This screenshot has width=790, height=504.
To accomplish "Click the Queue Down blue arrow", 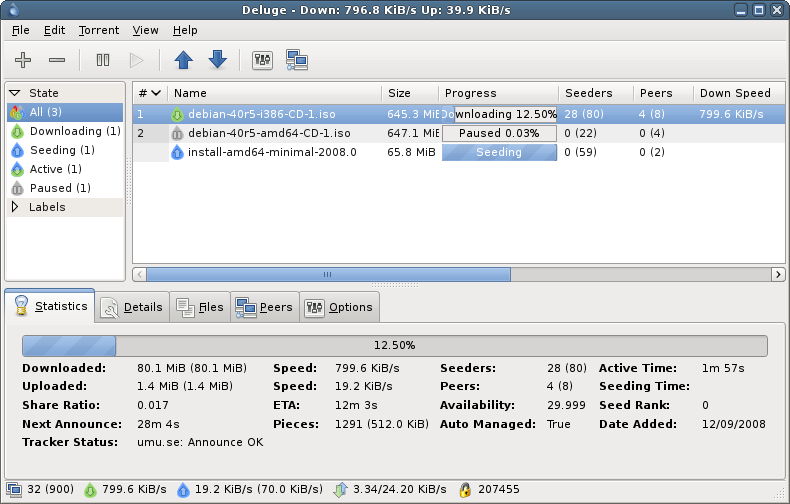I will click(217, 60).
